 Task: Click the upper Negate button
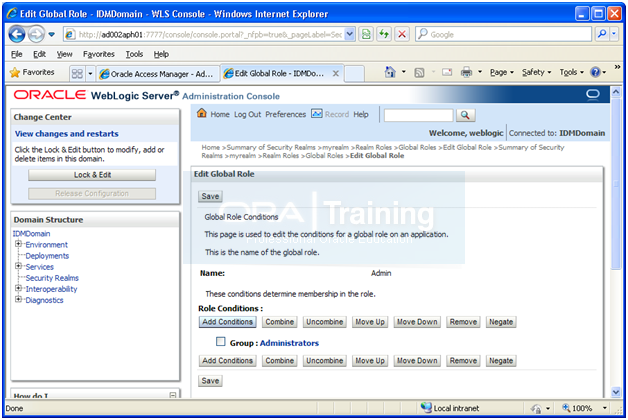pyautogui.click(x=501, y=322)
